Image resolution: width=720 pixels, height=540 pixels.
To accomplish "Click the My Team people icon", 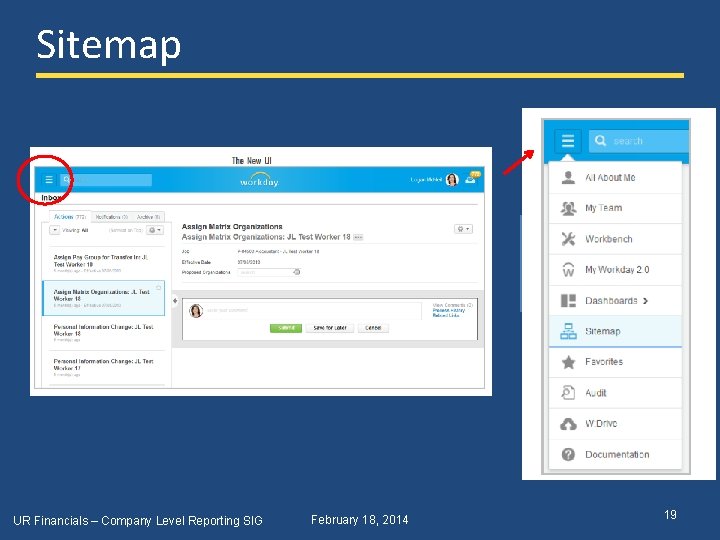I will pyautogui.click(x=568, y=208).
